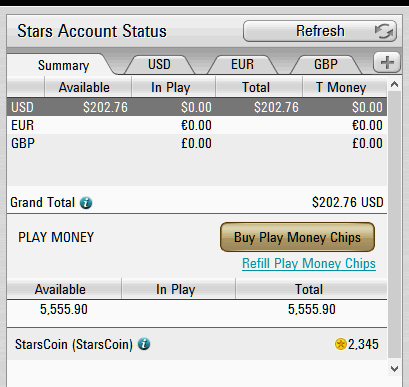Image resolution: width=409 pixels, height=387 pixels.
Task: Click the refresh arrows icon
Action: pyautogui.click(x=384, y=31)
